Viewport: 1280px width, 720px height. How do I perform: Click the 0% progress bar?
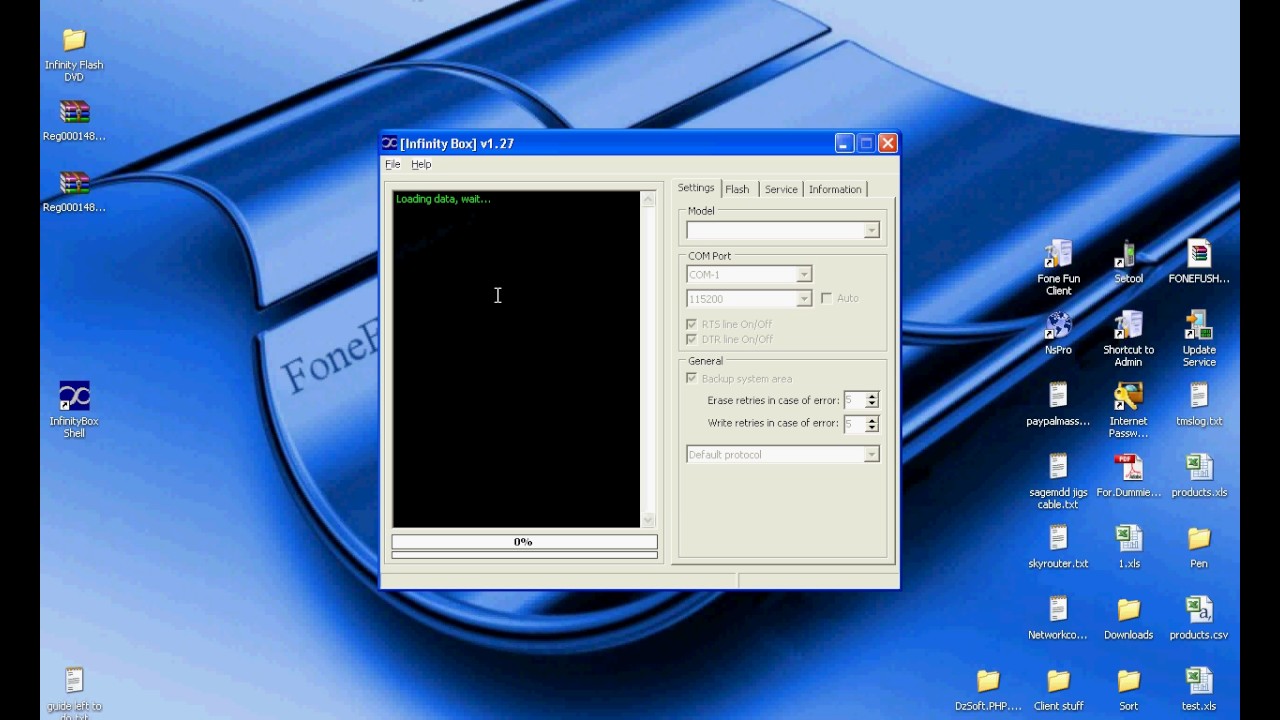pyautogui.click(x=524, y=541)
